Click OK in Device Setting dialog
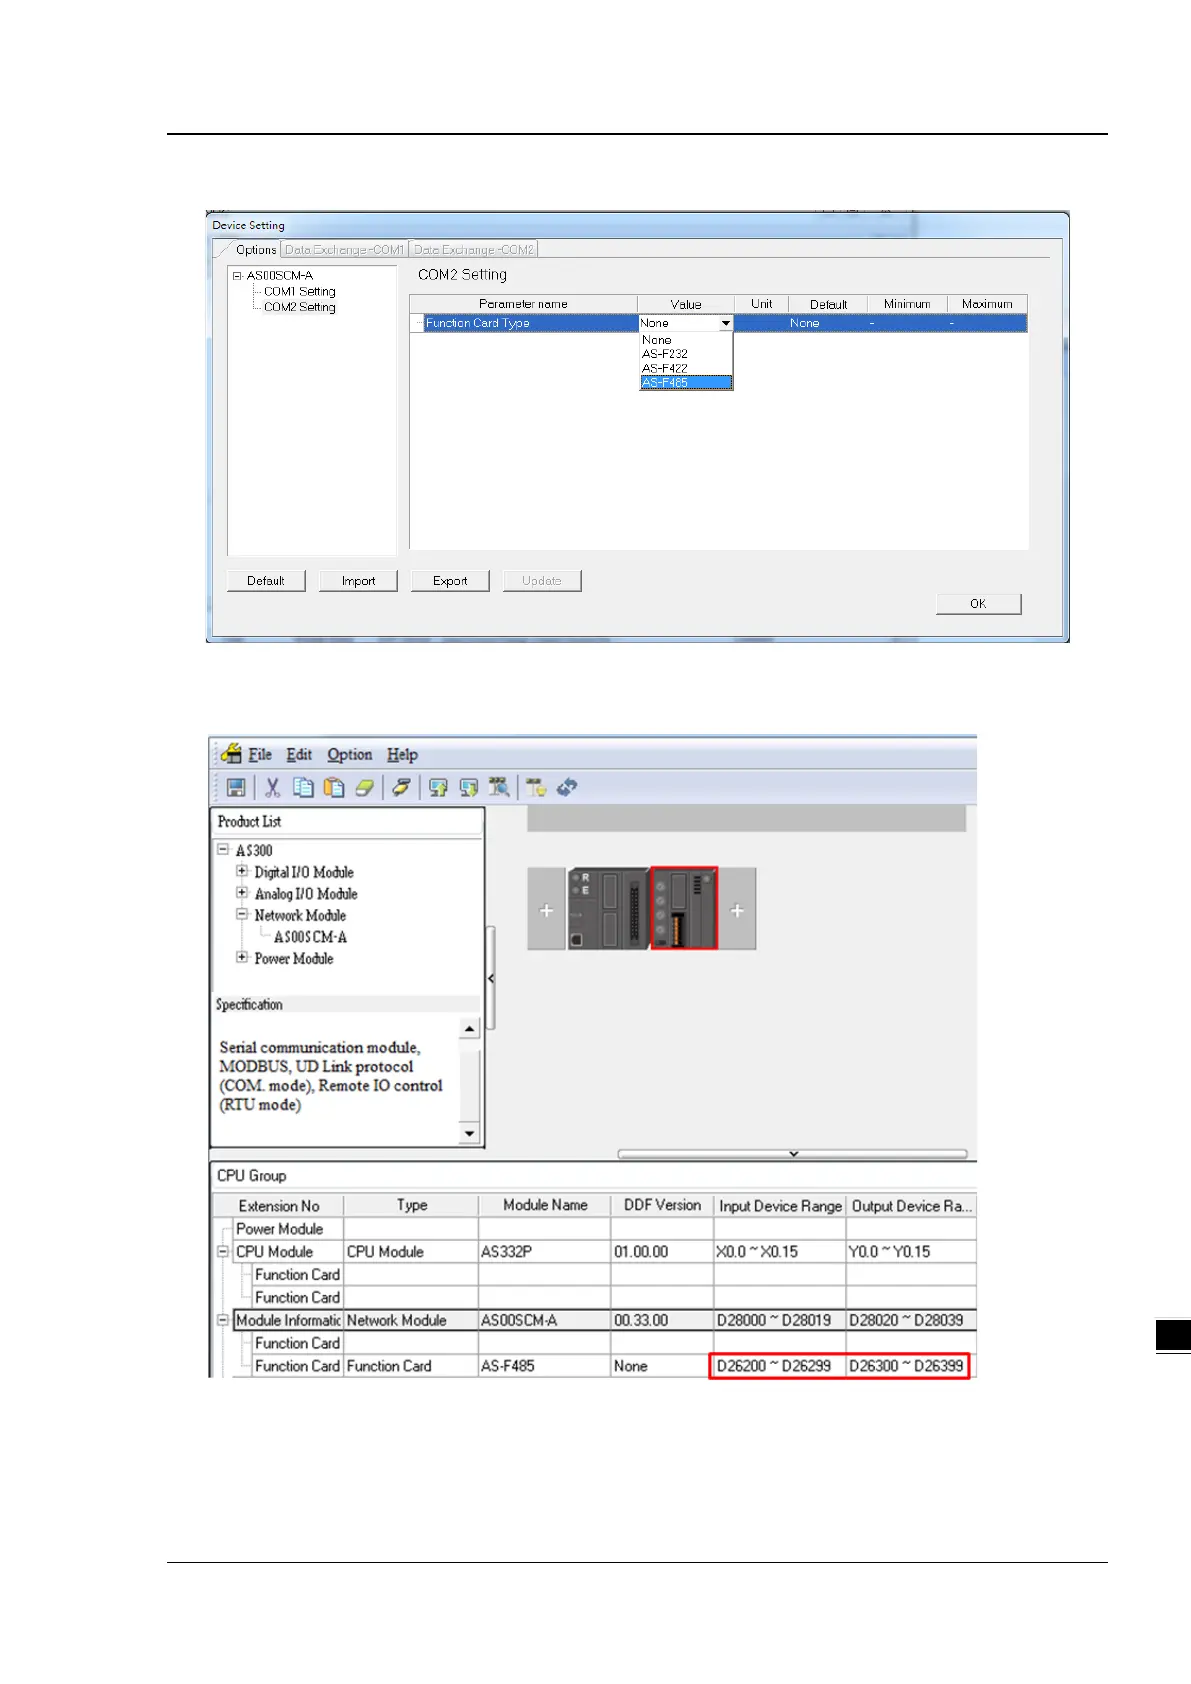This screenshot has height=1684, width=1191. click(978, 604)
